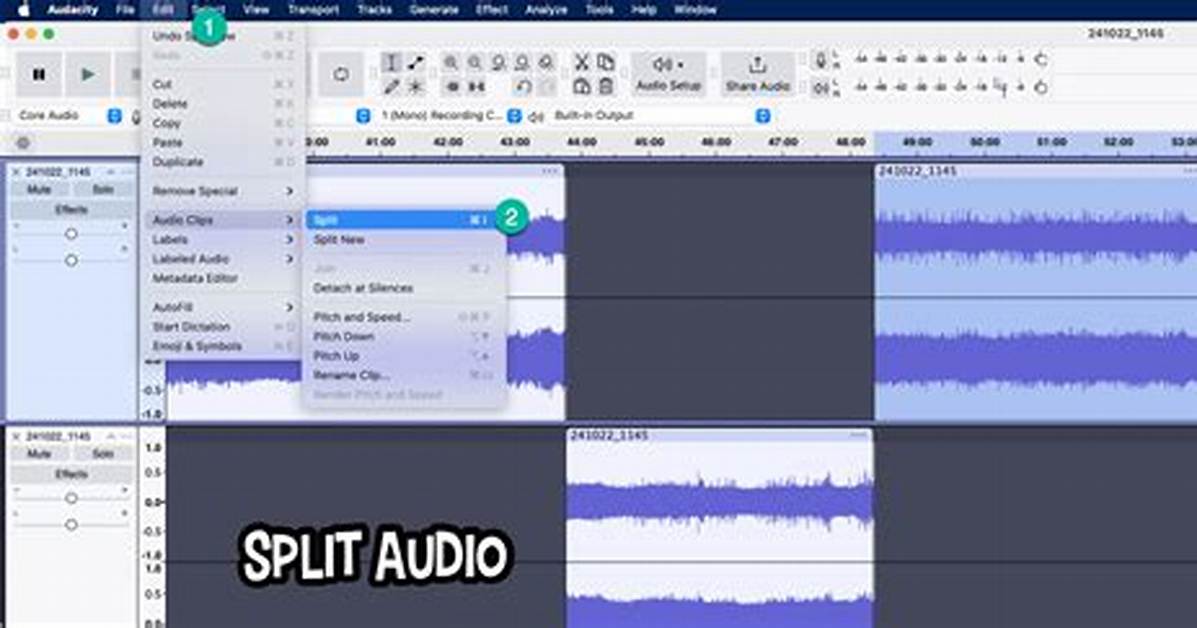Expand the Remove Special submenu
Image resolution: width=1197 pixels, height=628 pixels.
pos(223,191)
